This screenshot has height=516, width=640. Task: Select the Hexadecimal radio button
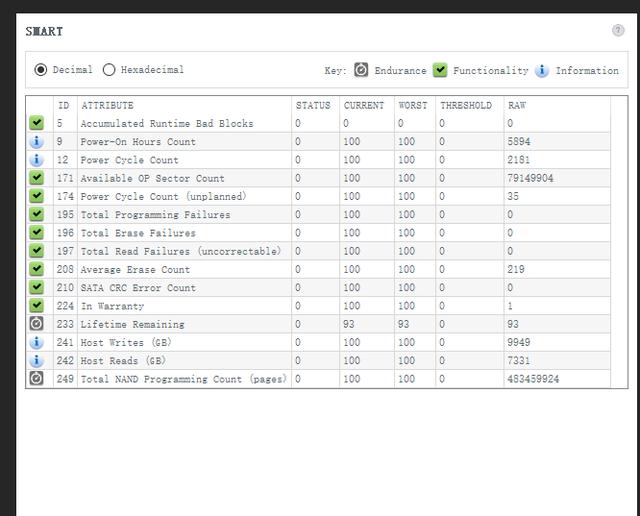coord(109,70)
